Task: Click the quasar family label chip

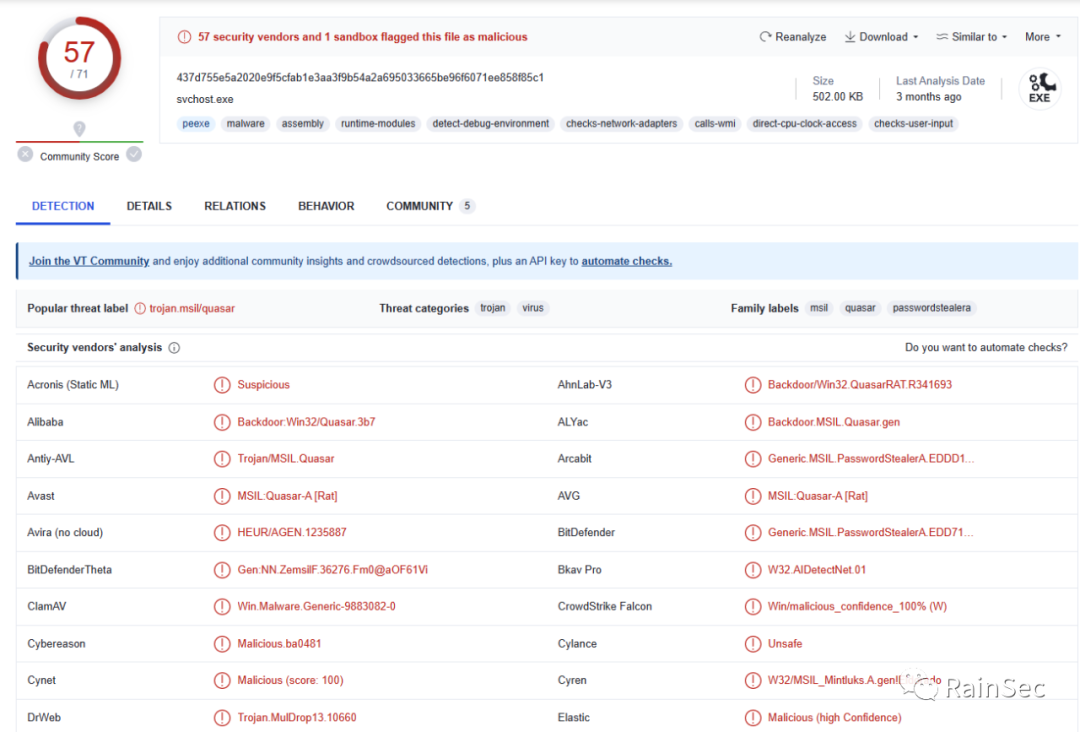Action: click(860, 308)
